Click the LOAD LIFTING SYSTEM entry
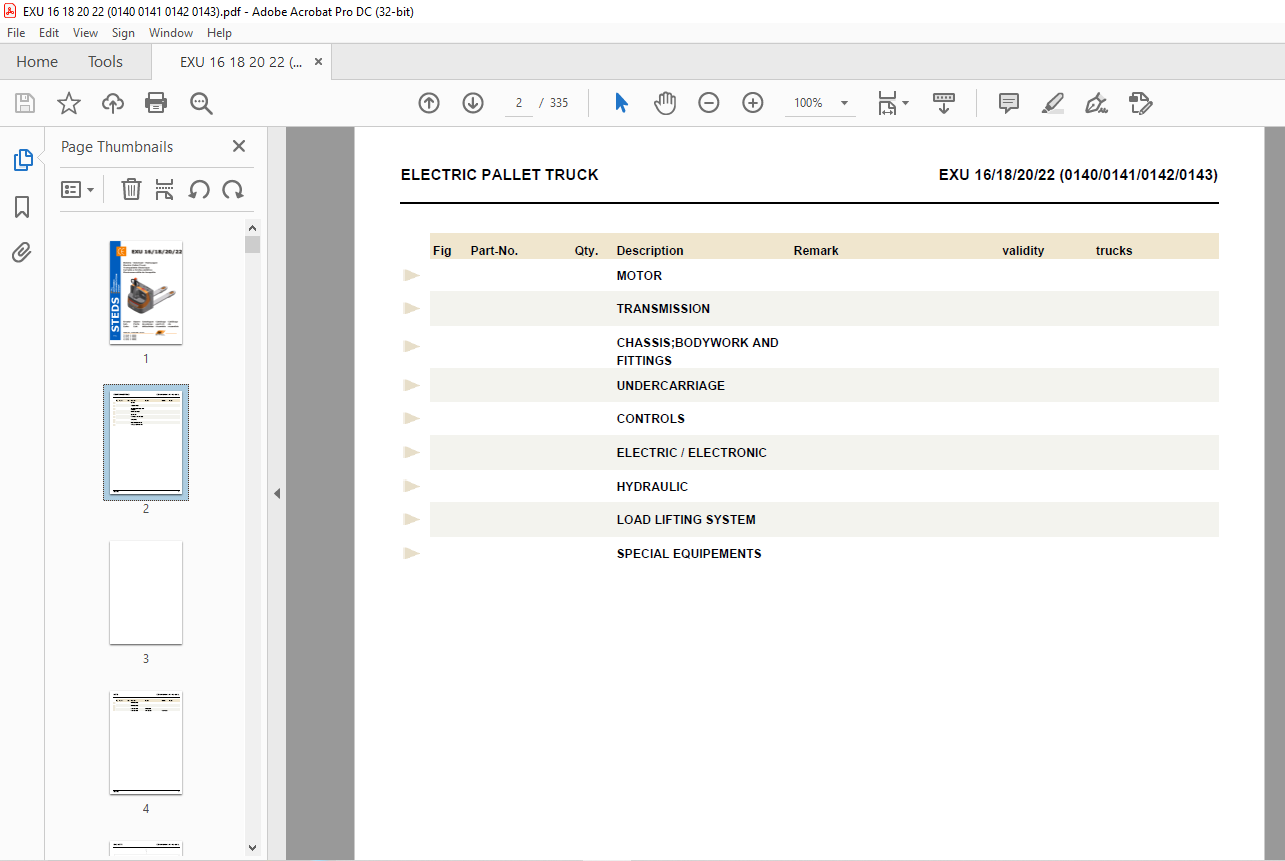This screenshot has width=1285, height=861. 686,520
